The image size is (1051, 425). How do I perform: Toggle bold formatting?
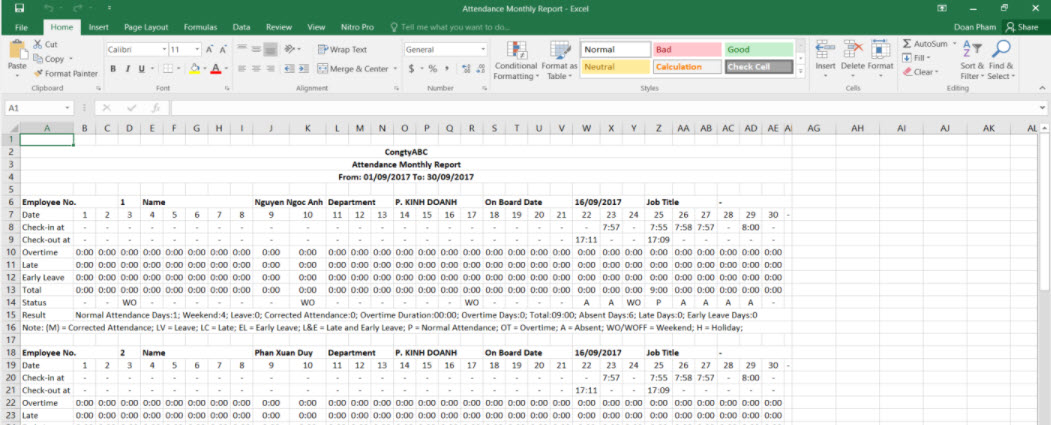click(x=113, y=69)
